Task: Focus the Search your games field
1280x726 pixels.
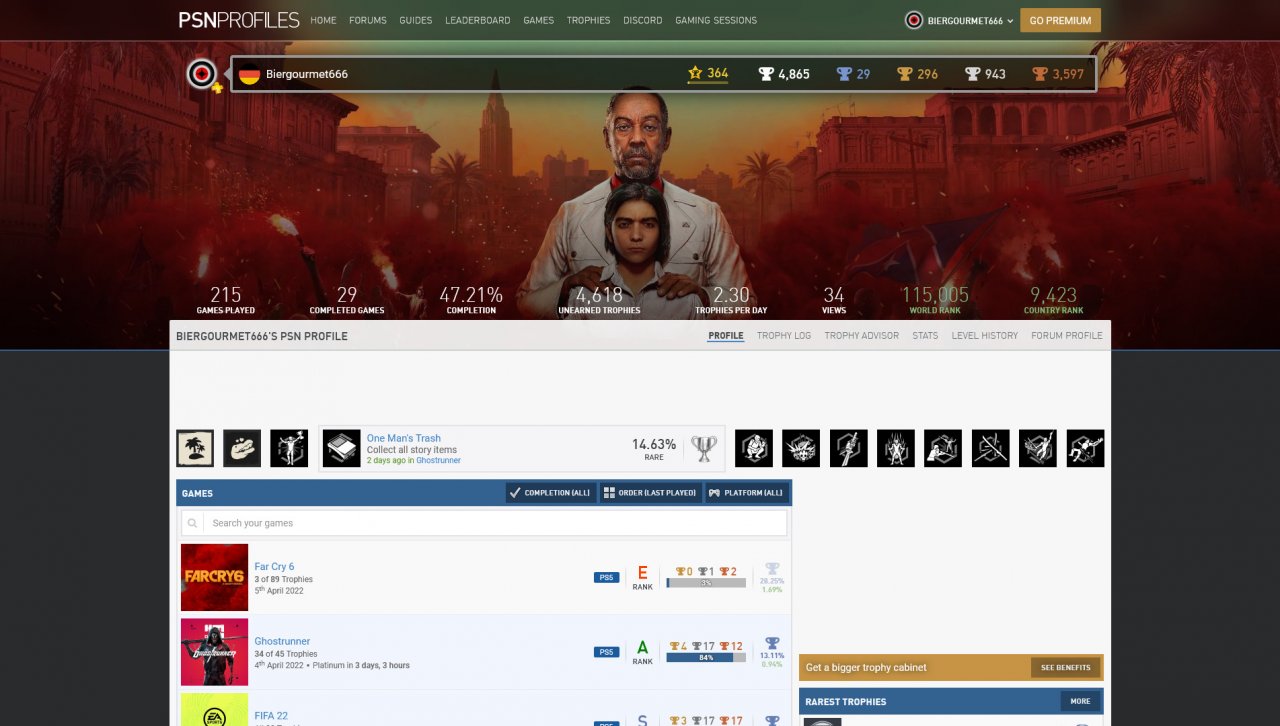Action: (494, 523)
